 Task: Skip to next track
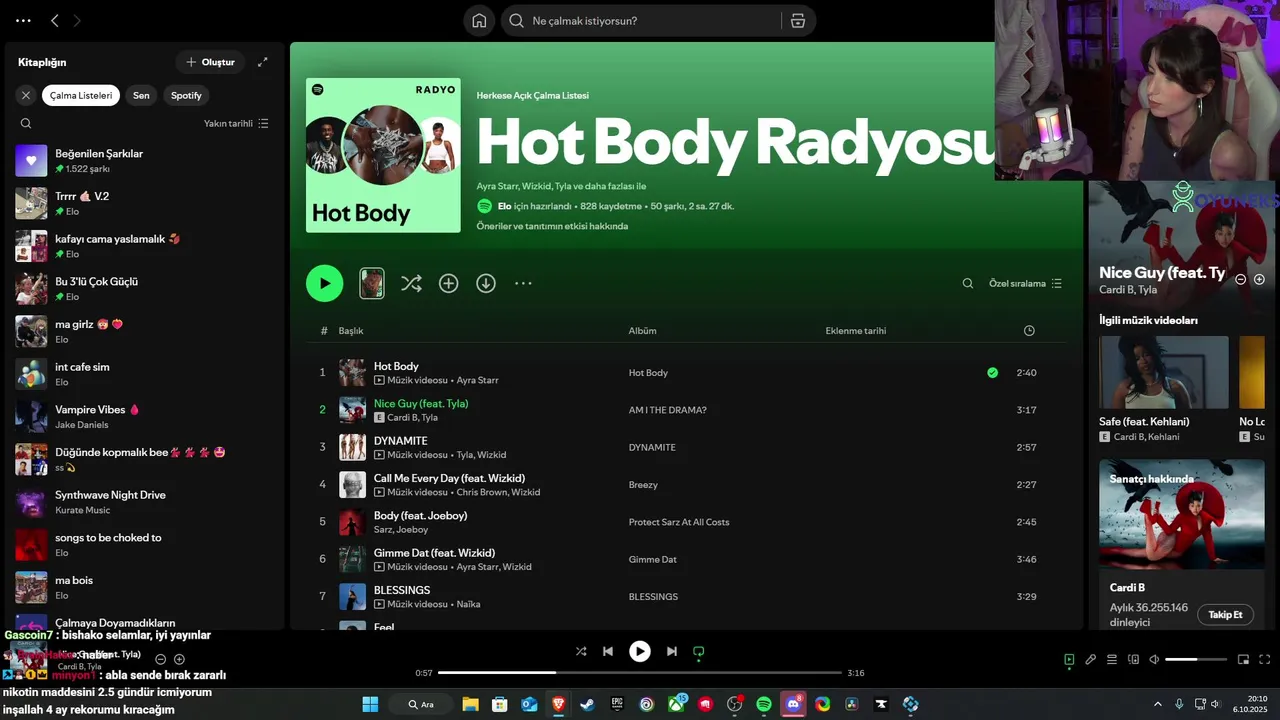[672, 651]
